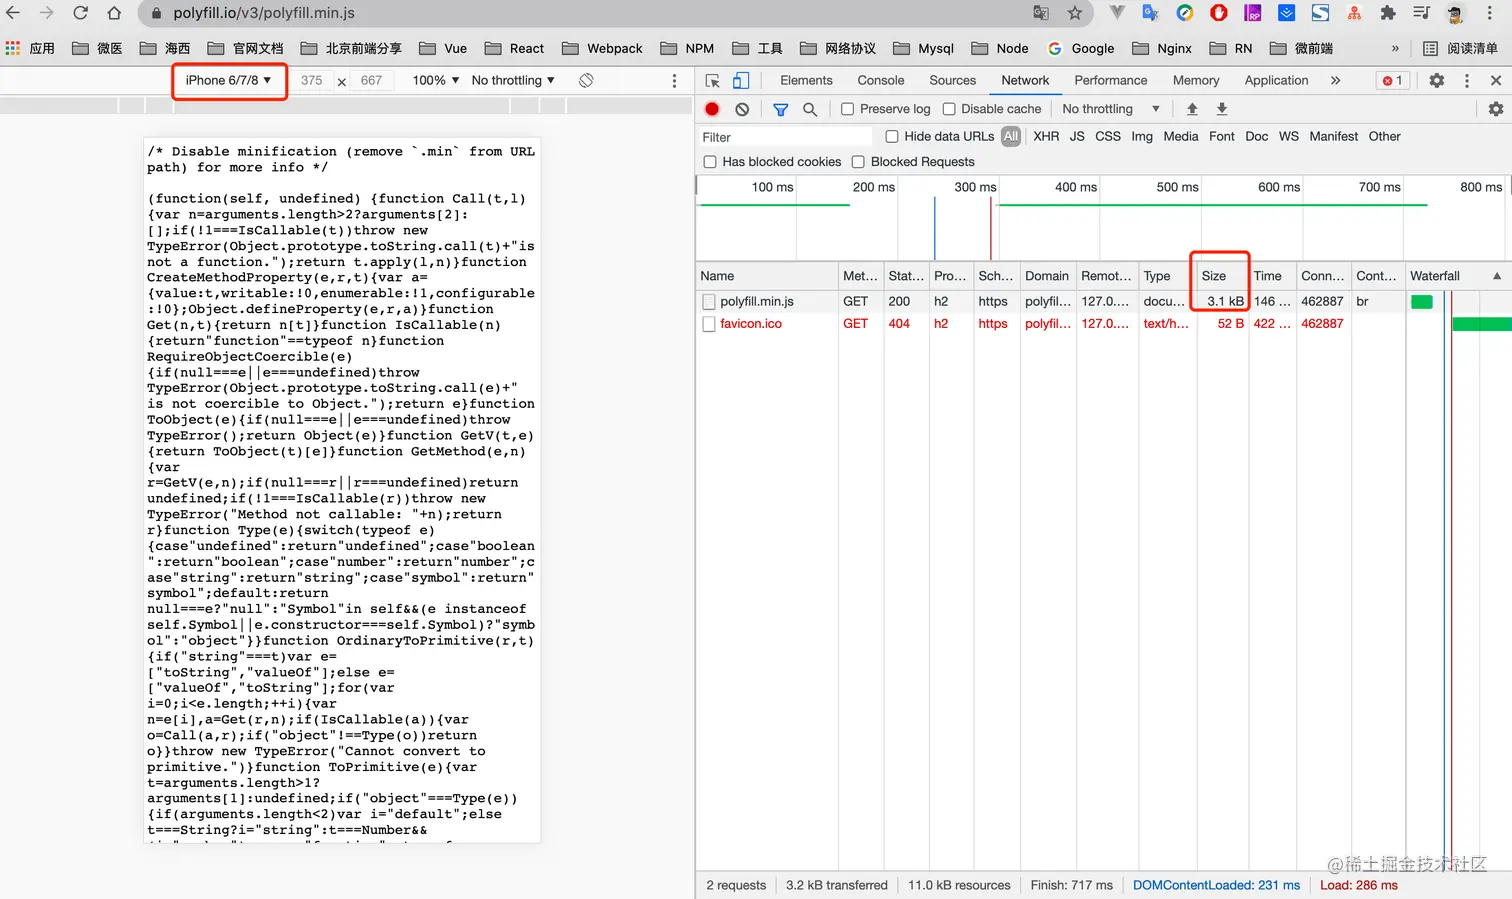Open device toolbar more options dots
This screenshot has height=899, width=1512.
pos(674,80)
